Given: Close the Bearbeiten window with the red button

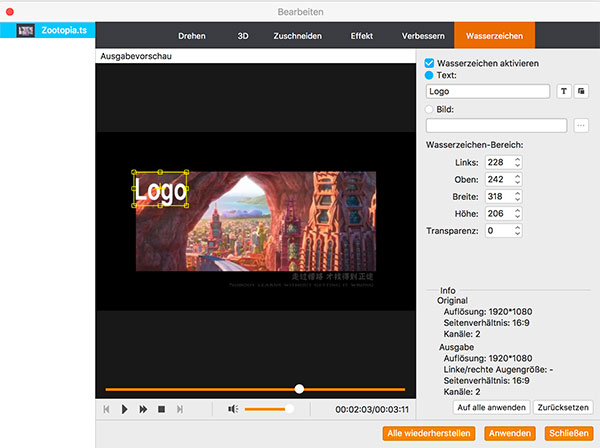Looking at the screenshot, I should (x=10, y=12).
